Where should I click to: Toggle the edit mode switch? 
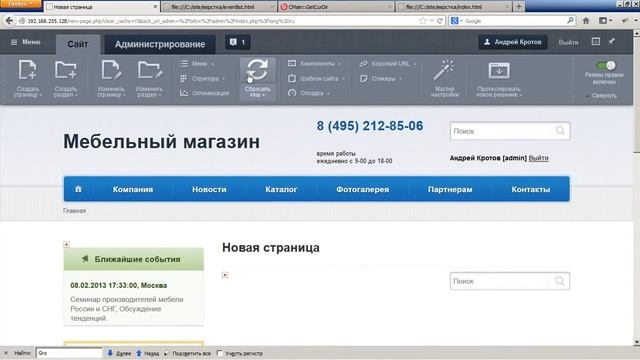pos(606,65)
